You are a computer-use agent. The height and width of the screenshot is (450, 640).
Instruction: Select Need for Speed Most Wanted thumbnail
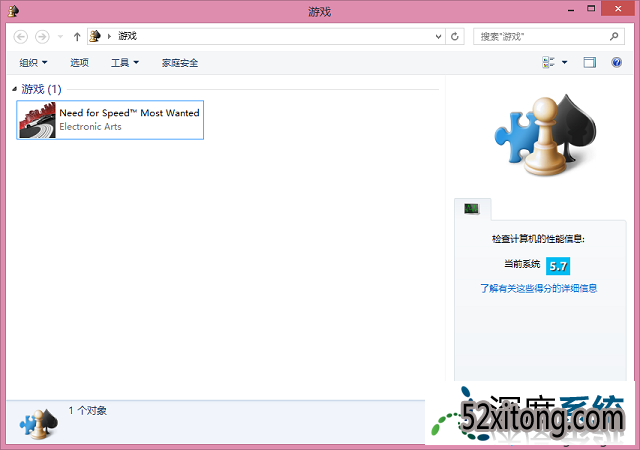click(x=37, y=120)
